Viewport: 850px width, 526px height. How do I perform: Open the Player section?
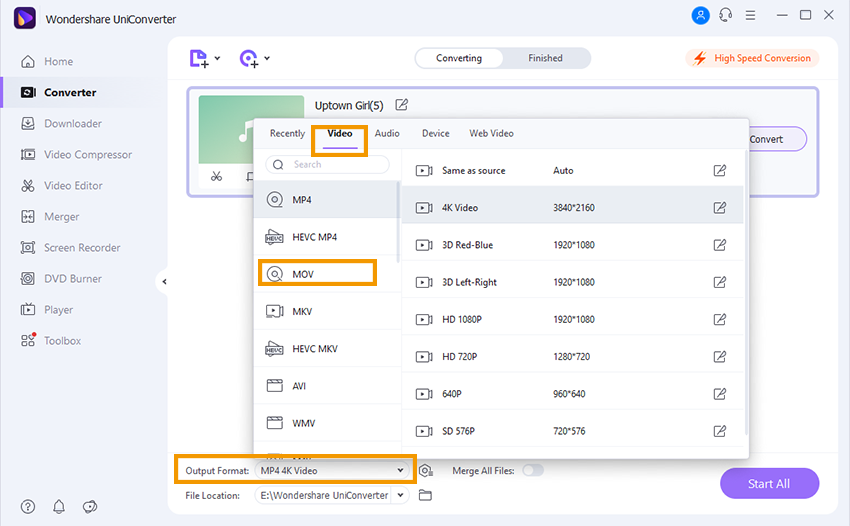click(46, 310)
